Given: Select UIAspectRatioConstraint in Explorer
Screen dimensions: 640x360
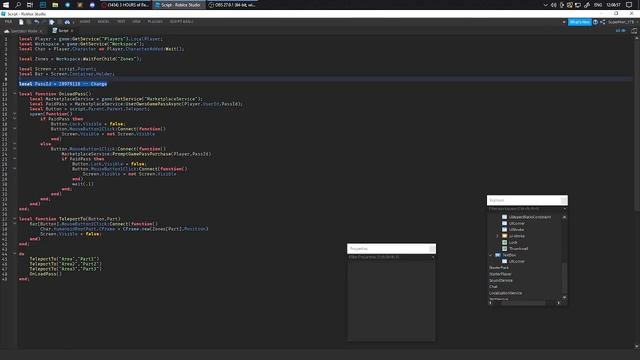Looking at the screenshot, I should click(x=529, y=217).
